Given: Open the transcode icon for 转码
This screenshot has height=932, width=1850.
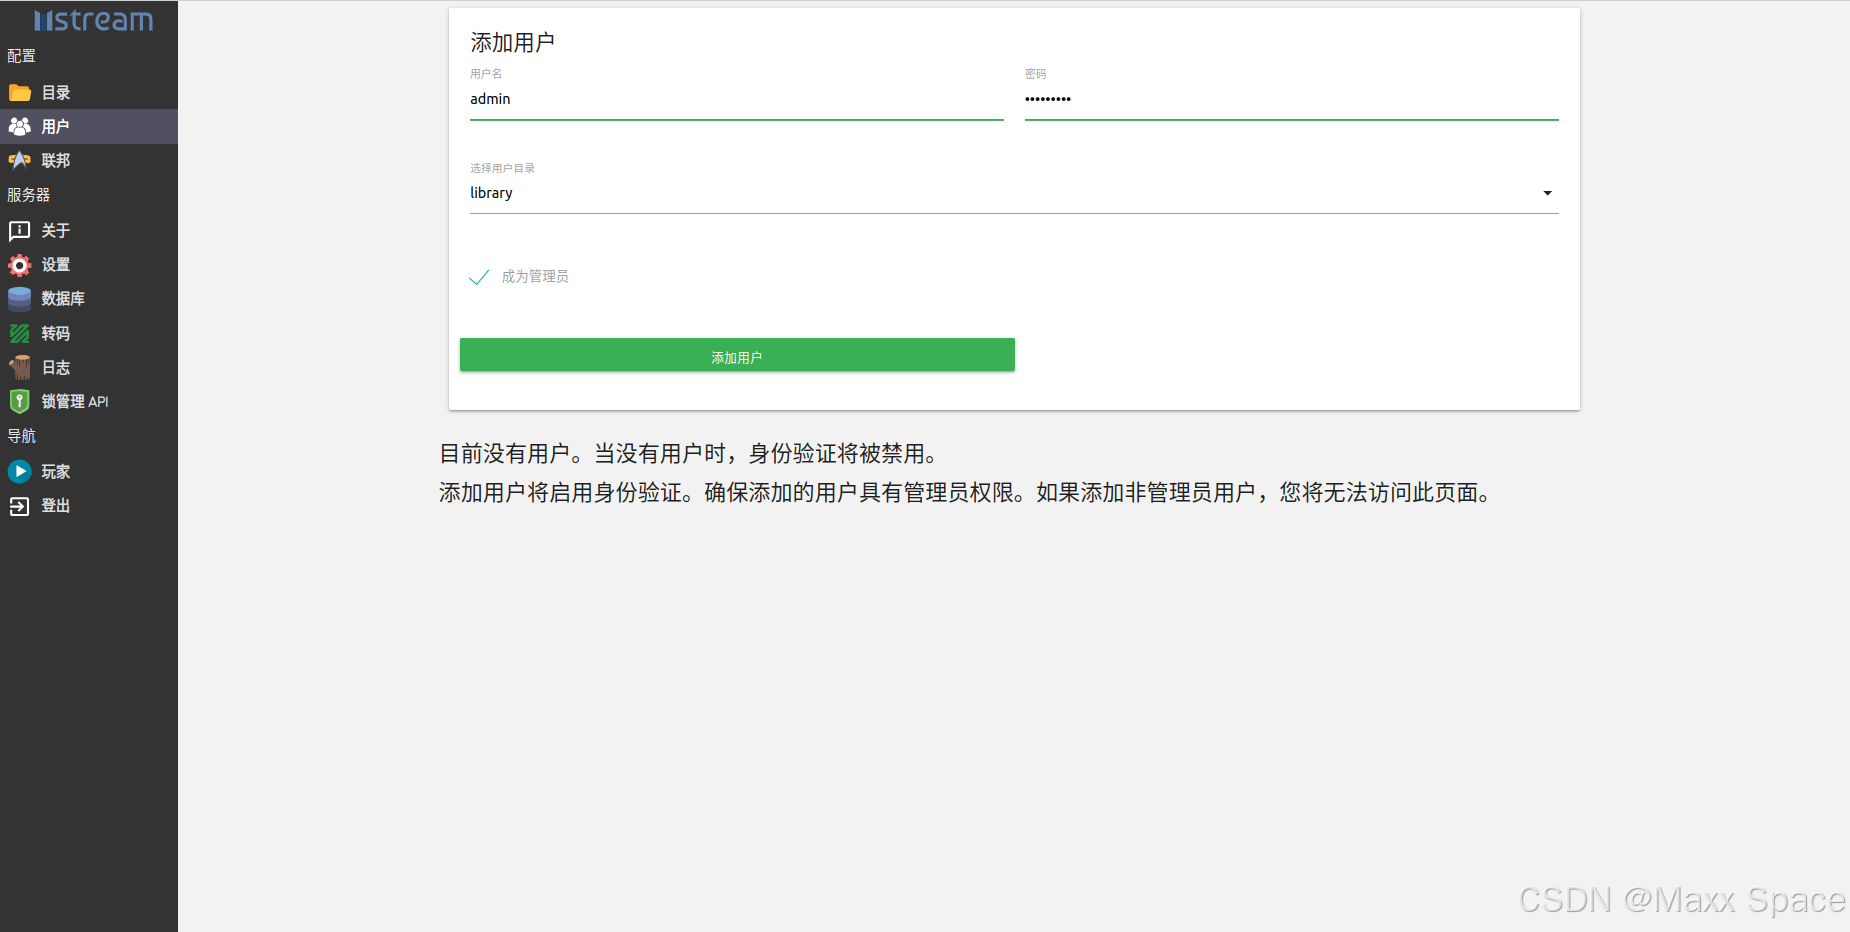Looking at the screenshot, I should 20,334.
